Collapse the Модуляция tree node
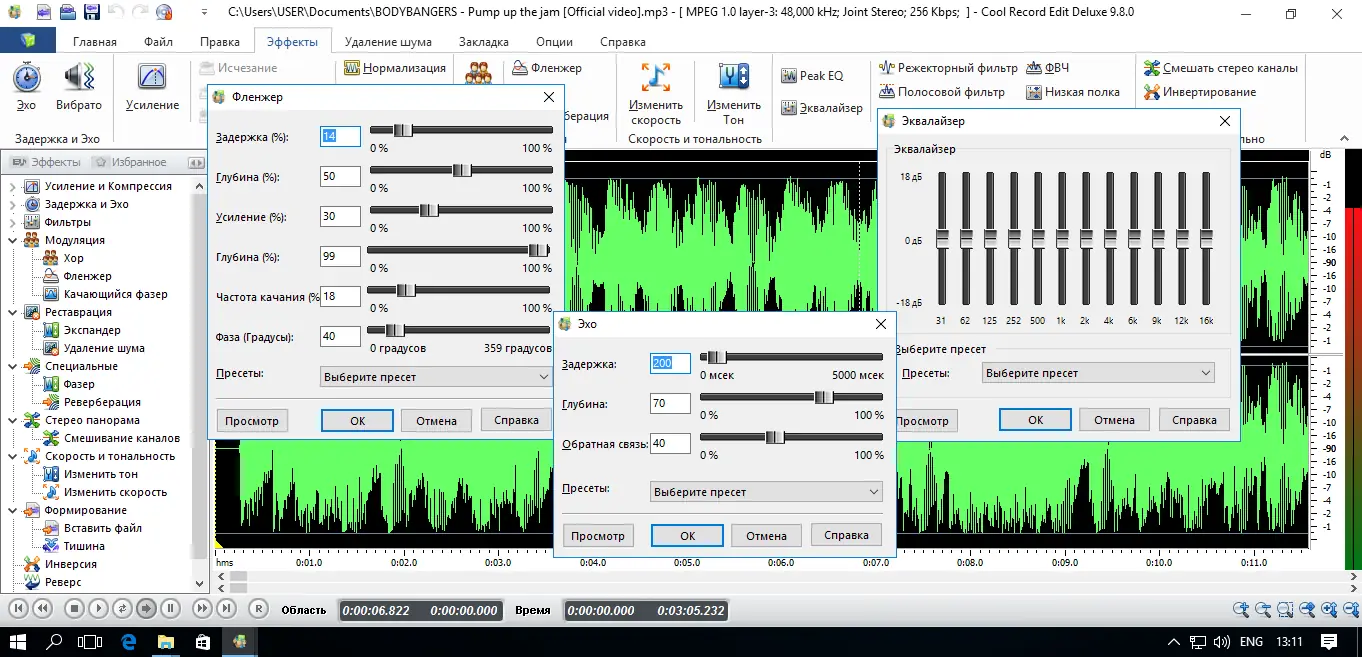The image size is (1362, 657). [14, 240]
